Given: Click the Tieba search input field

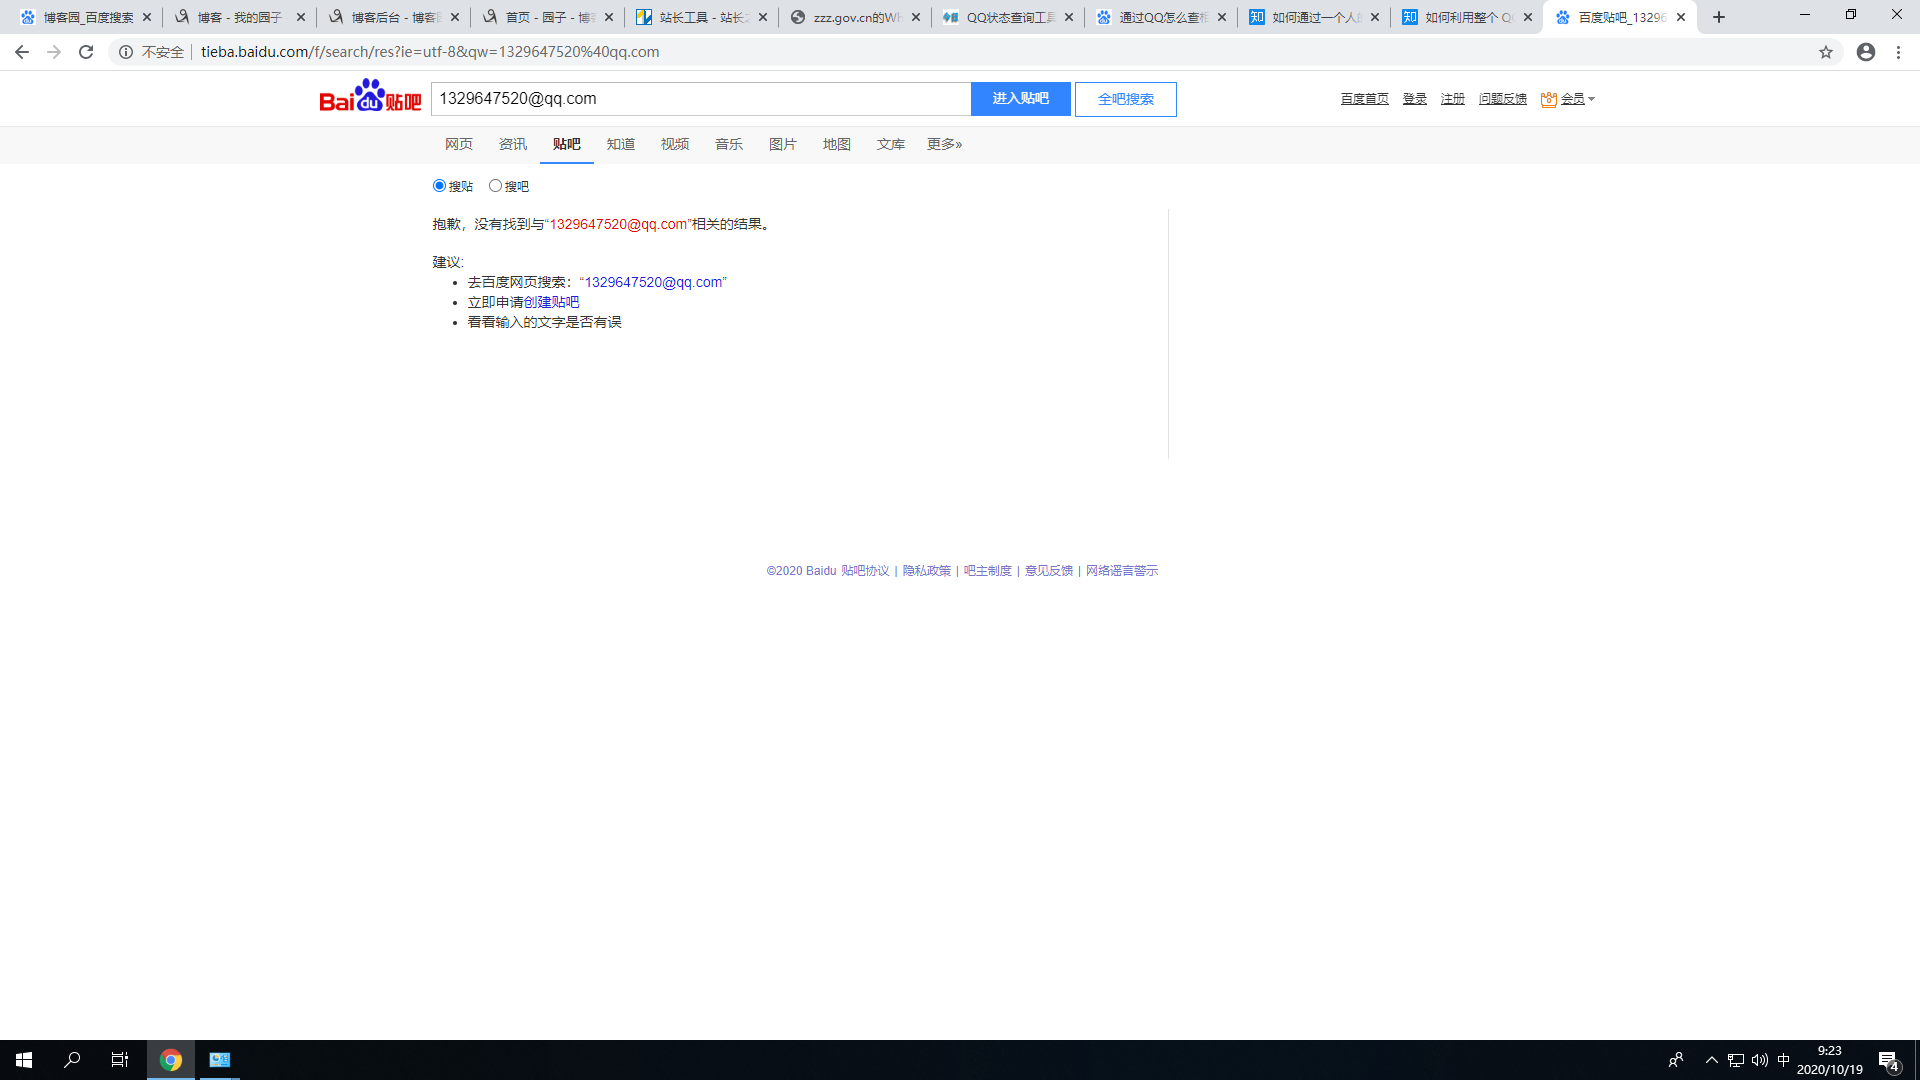Looking at the screenshot, I should tap(700, 99).
